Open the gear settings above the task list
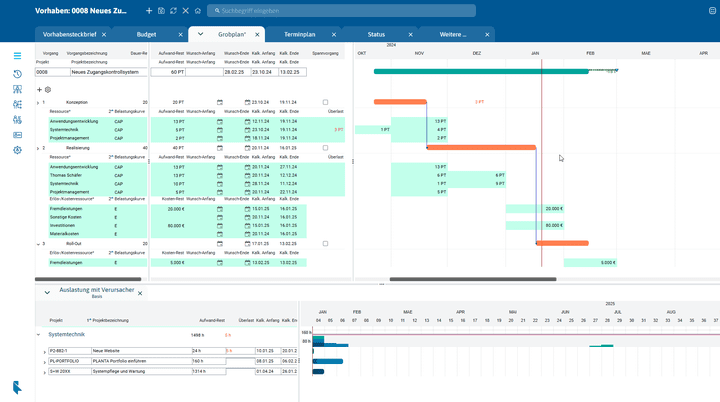 [x=48, y=89]
